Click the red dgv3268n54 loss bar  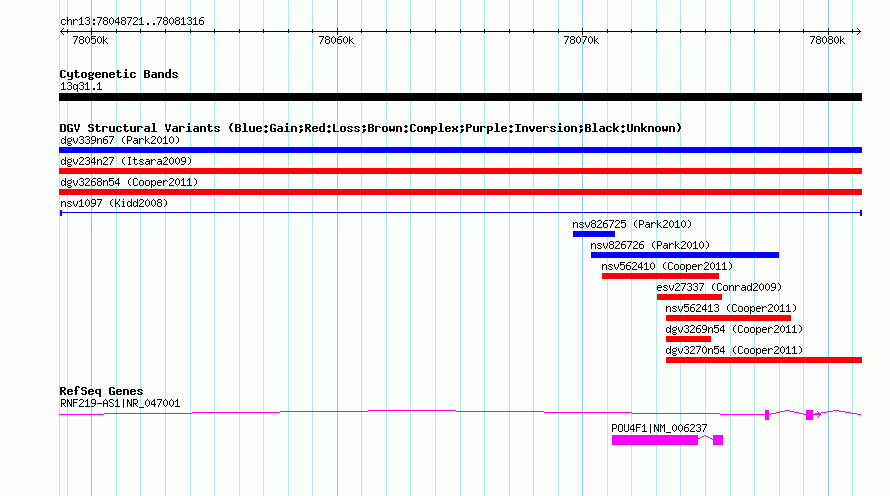(x=460, y=192)
